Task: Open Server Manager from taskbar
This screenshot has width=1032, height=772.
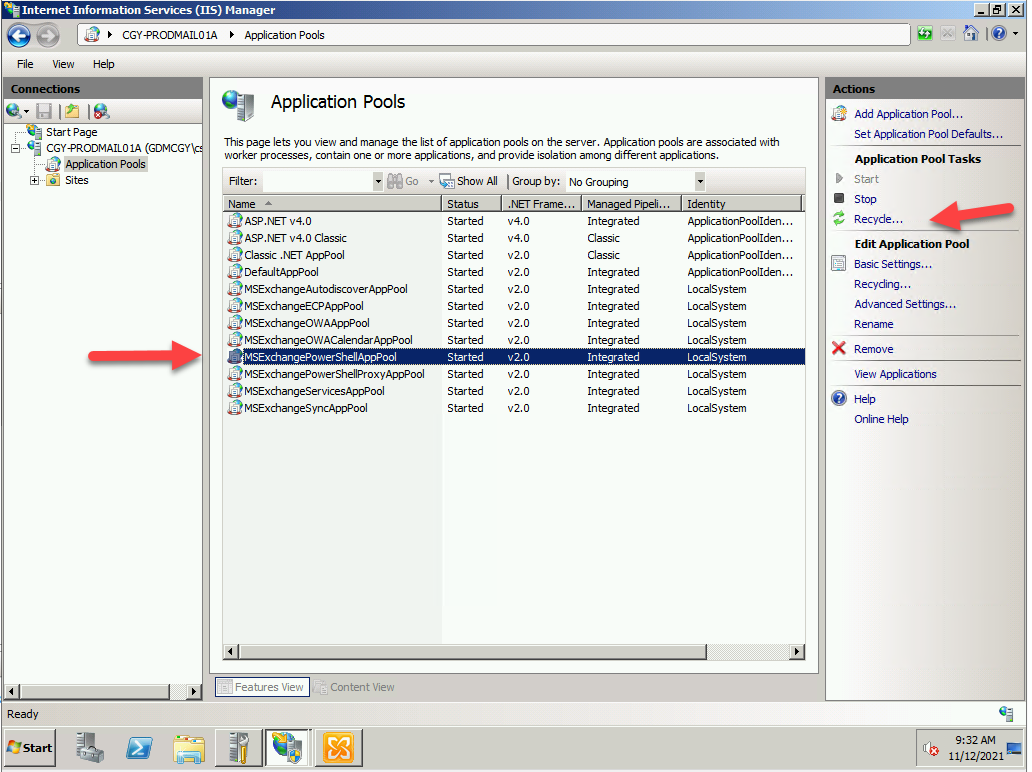Action: [90, 748]
